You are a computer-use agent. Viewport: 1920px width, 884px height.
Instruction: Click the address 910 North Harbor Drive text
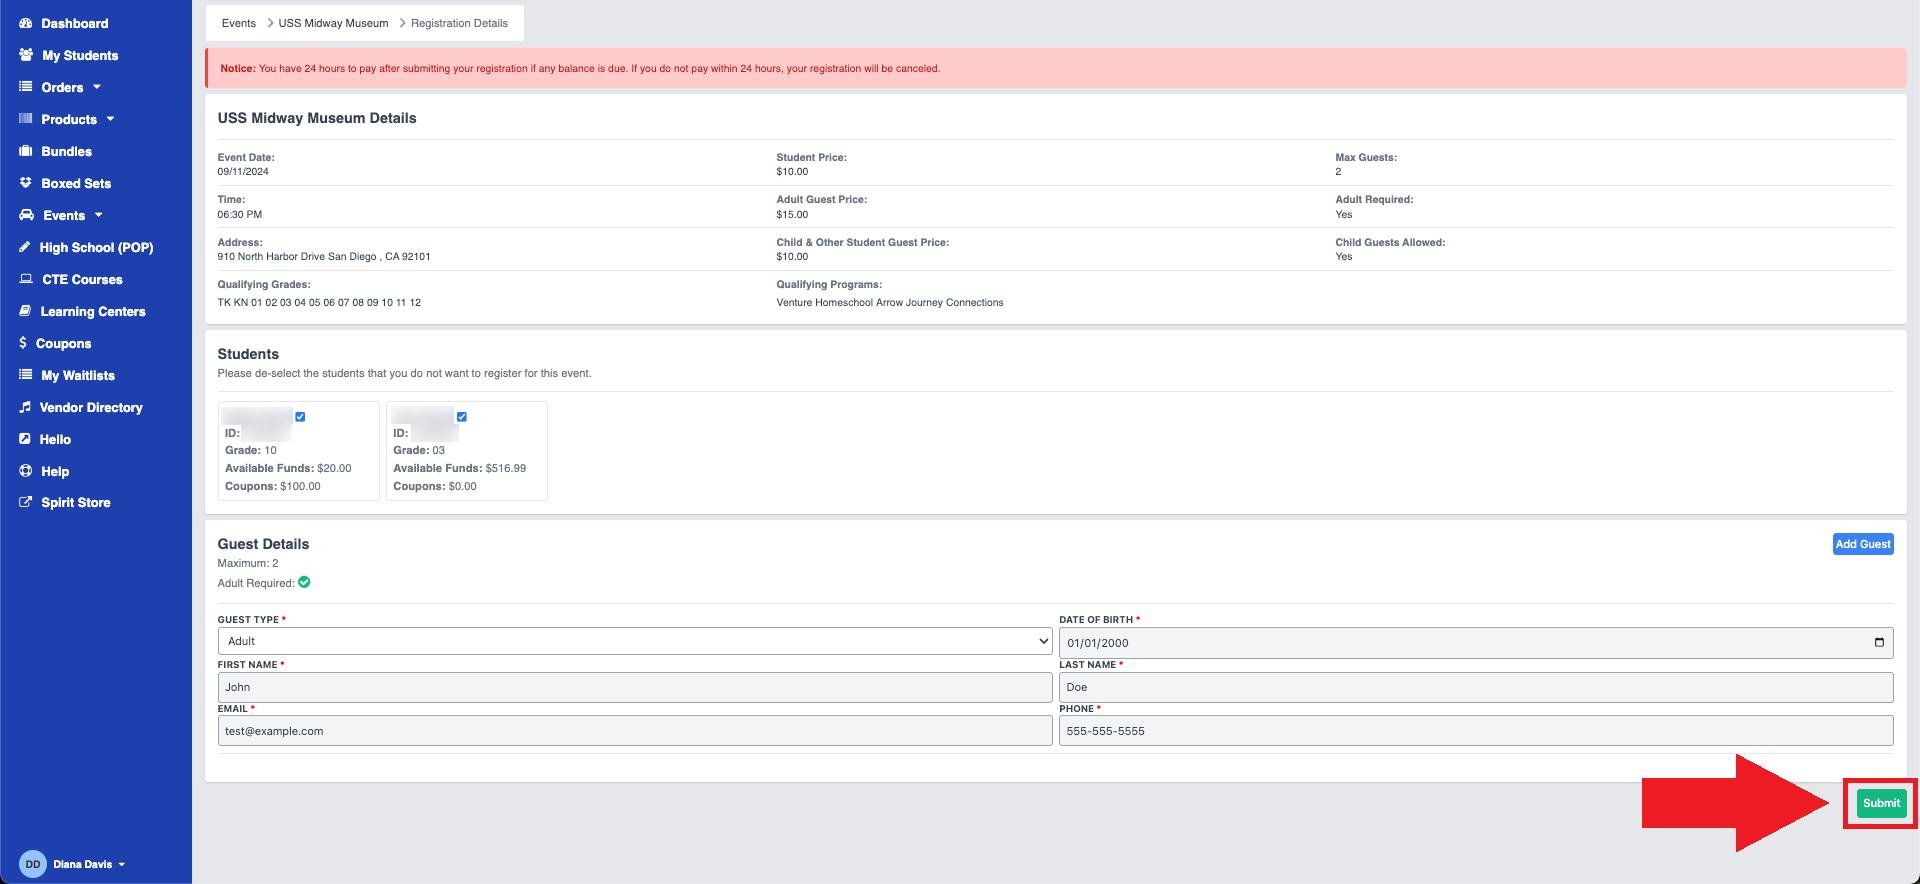tap(324, 257)
